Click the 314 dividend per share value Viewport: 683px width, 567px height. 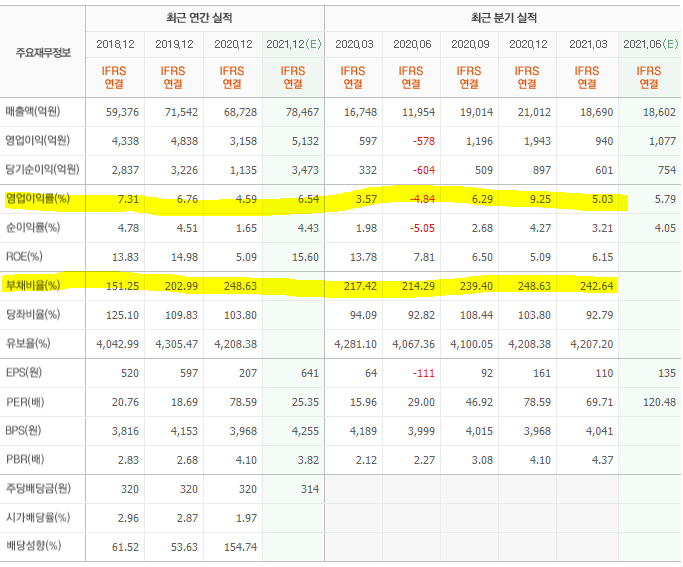click(310, 489)
